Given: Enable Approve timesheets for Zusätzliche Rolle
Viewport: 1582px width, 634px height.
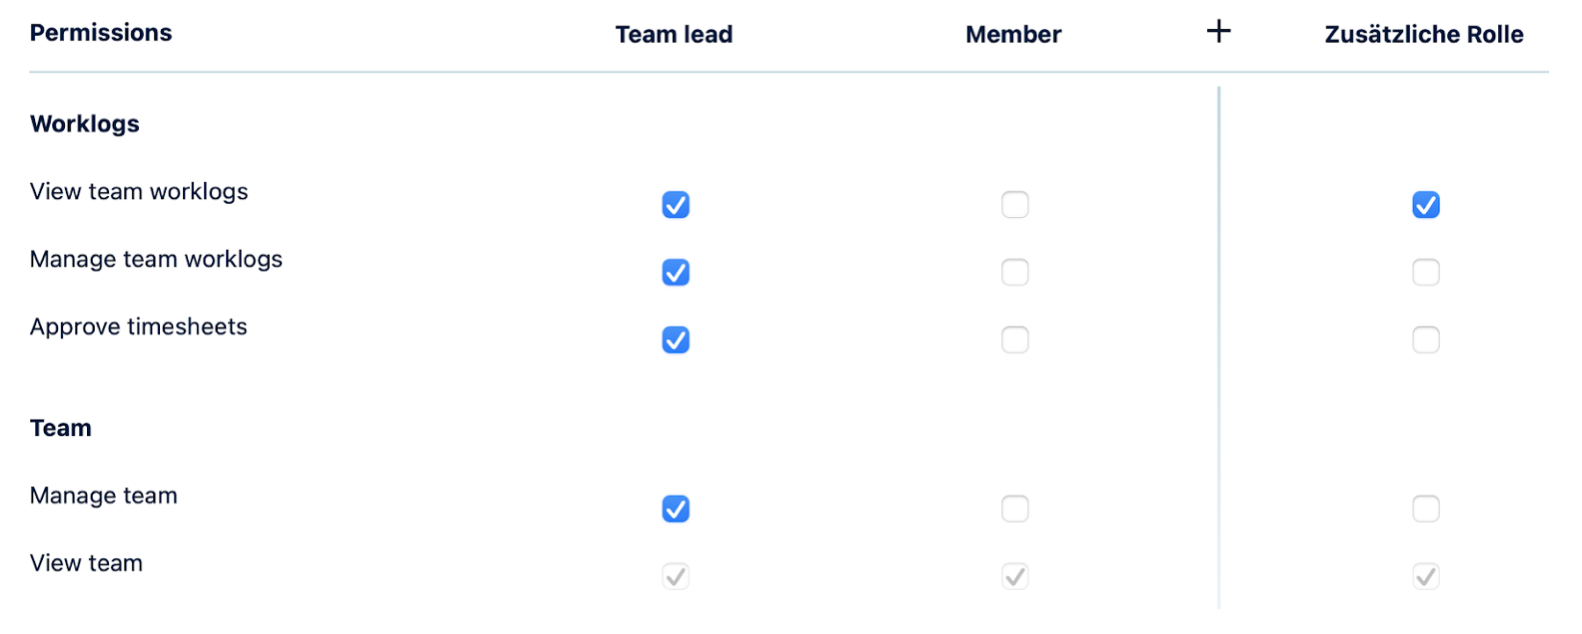Looking at the screenshot, I should tap(1426, 340).
